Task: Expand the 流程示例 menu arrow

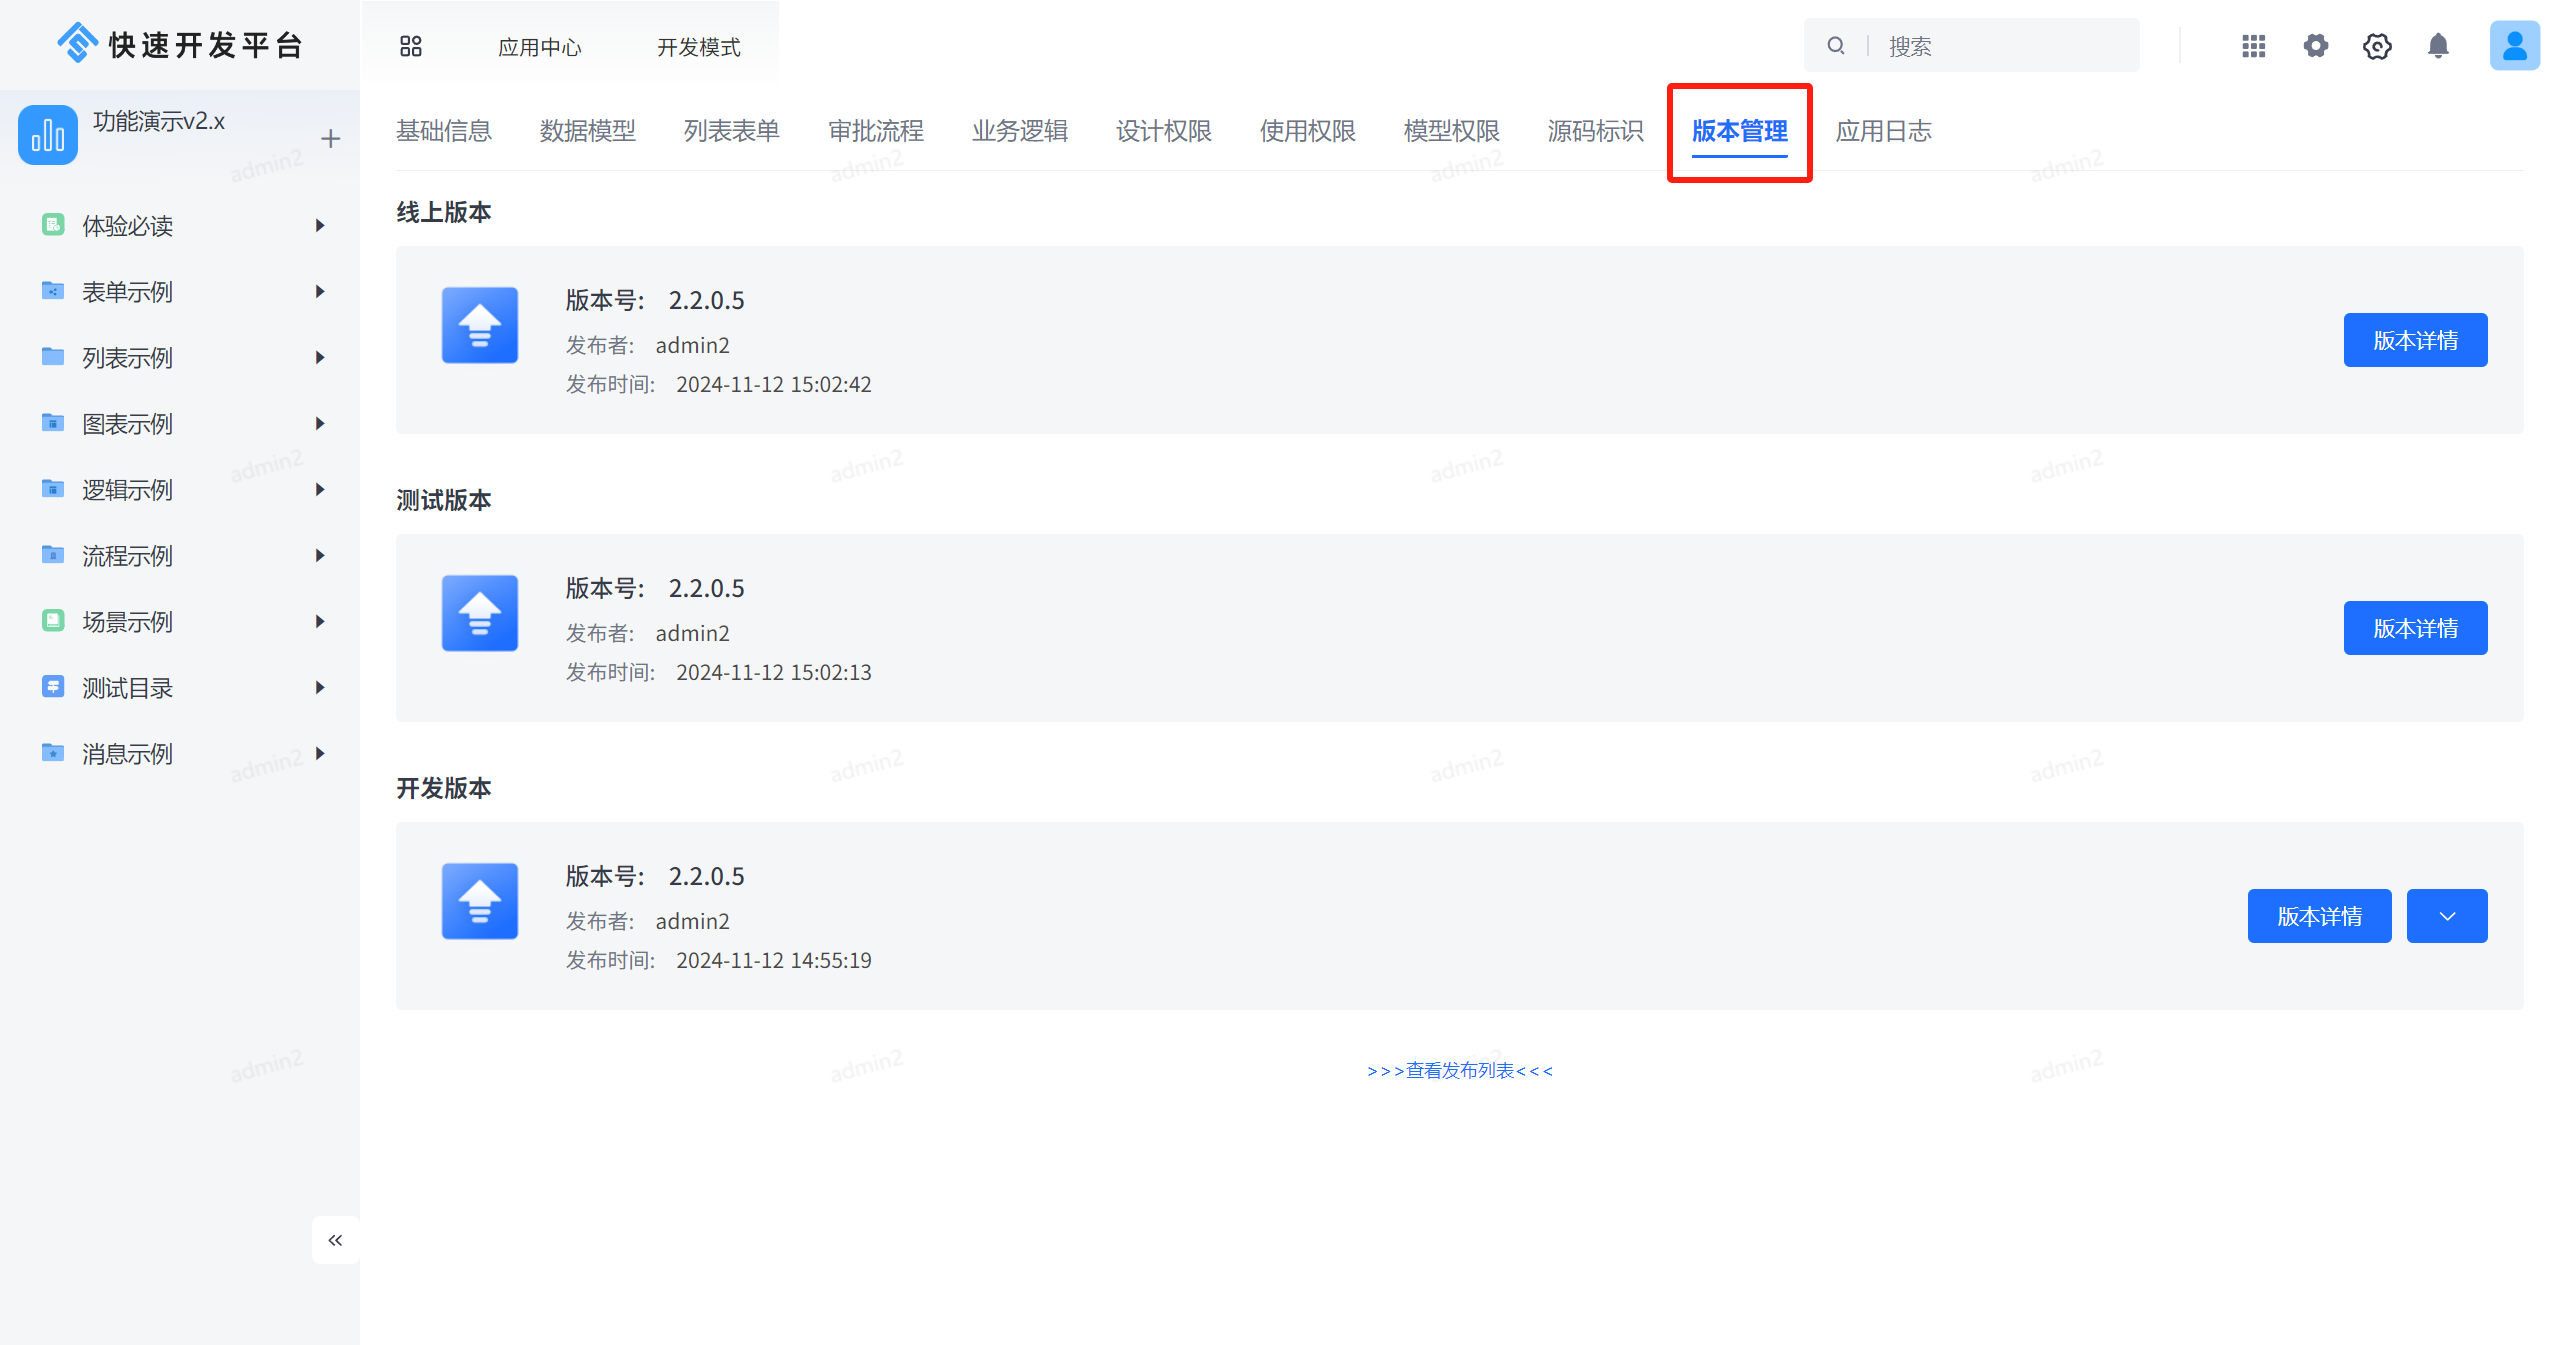Action: [320, 556]
